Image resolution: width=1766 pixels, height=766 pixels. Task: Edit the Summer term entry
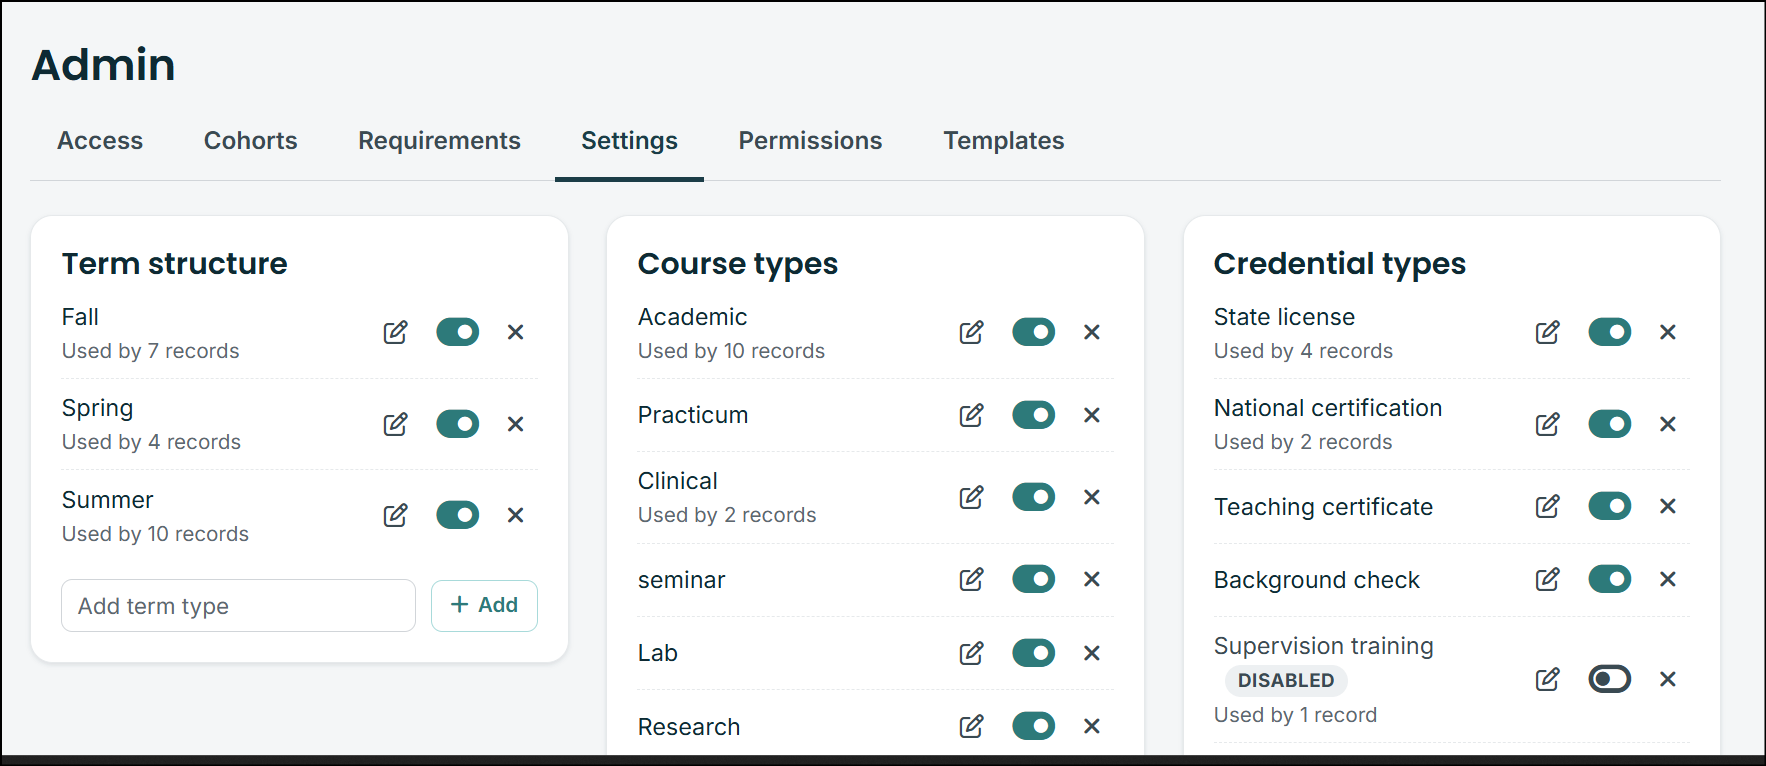(x=396, y=515)
